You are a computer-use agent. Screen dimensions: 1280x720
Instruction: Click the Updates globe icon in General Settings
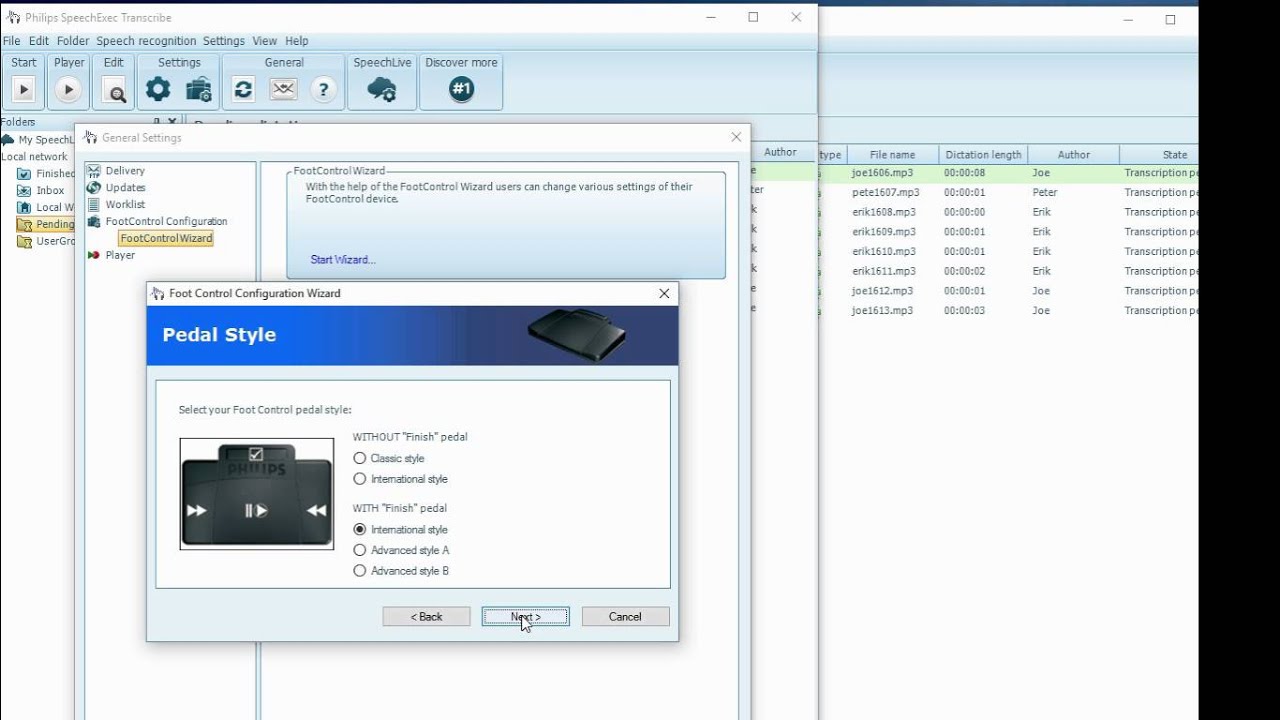click(94, 188)
